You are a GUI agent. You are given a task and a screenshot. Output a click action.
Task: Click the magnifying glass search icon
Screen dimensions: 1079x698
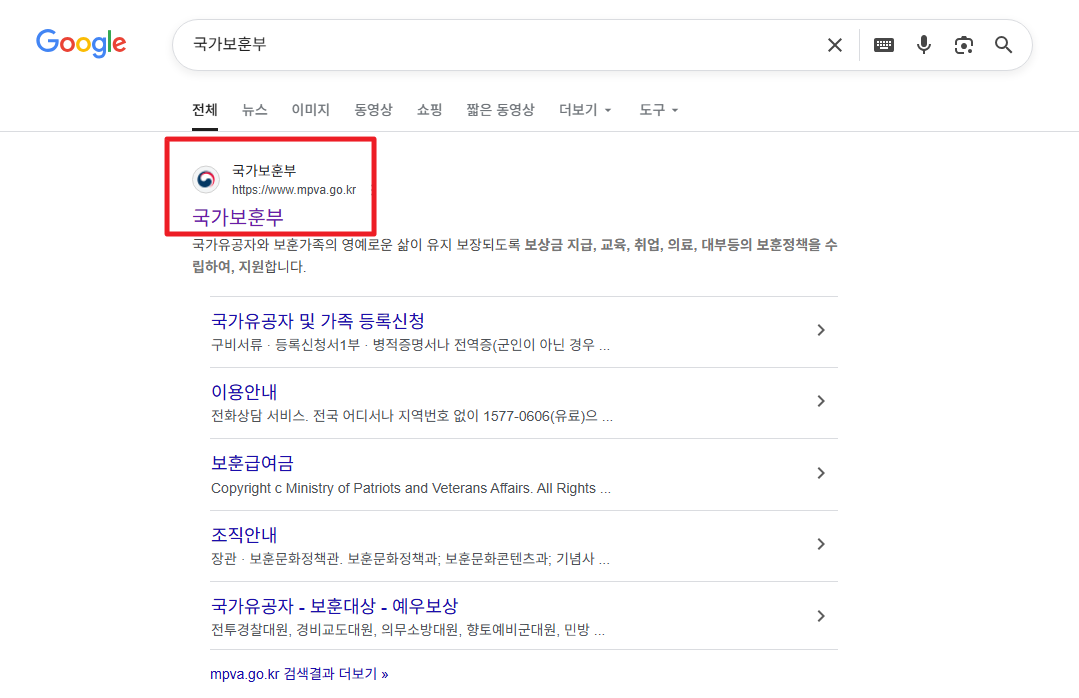tap(1003, 44)
